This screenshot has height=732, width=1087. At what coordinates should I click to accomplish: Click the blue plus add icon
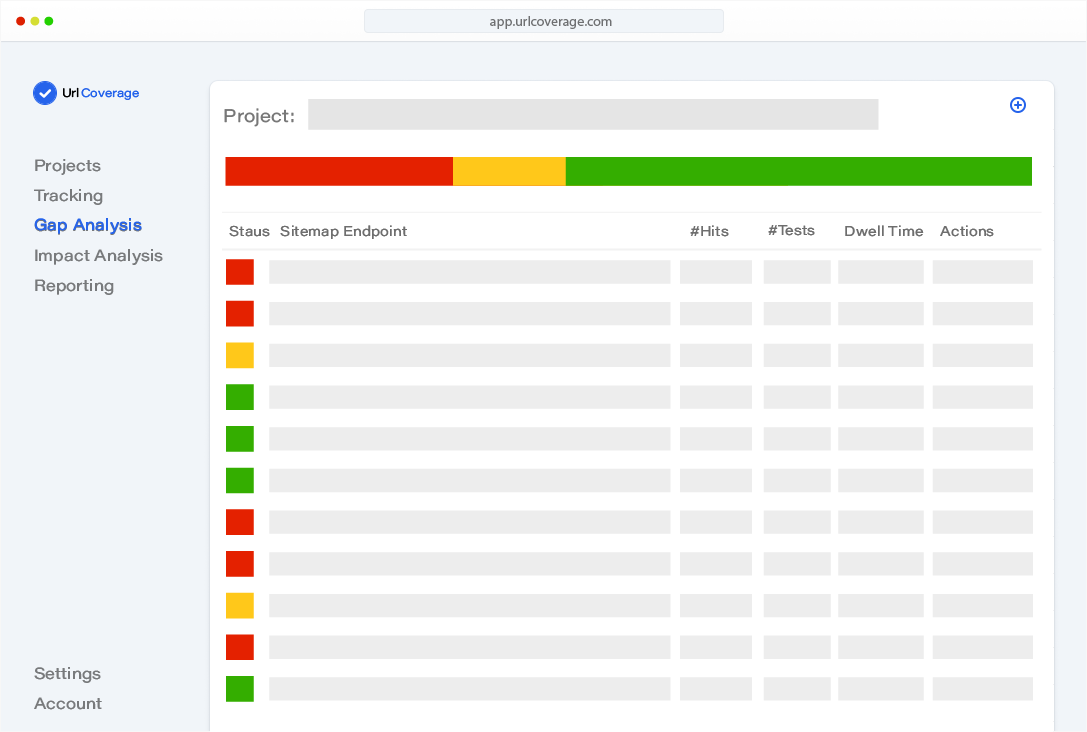[1018, 105]
